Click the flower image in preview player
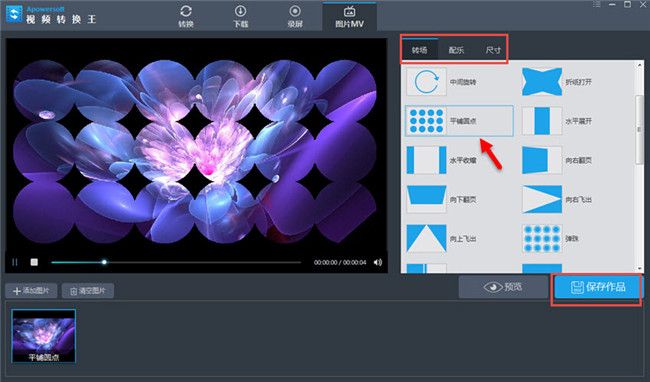This screenshot has height=382, width=650. click(196, 152)
